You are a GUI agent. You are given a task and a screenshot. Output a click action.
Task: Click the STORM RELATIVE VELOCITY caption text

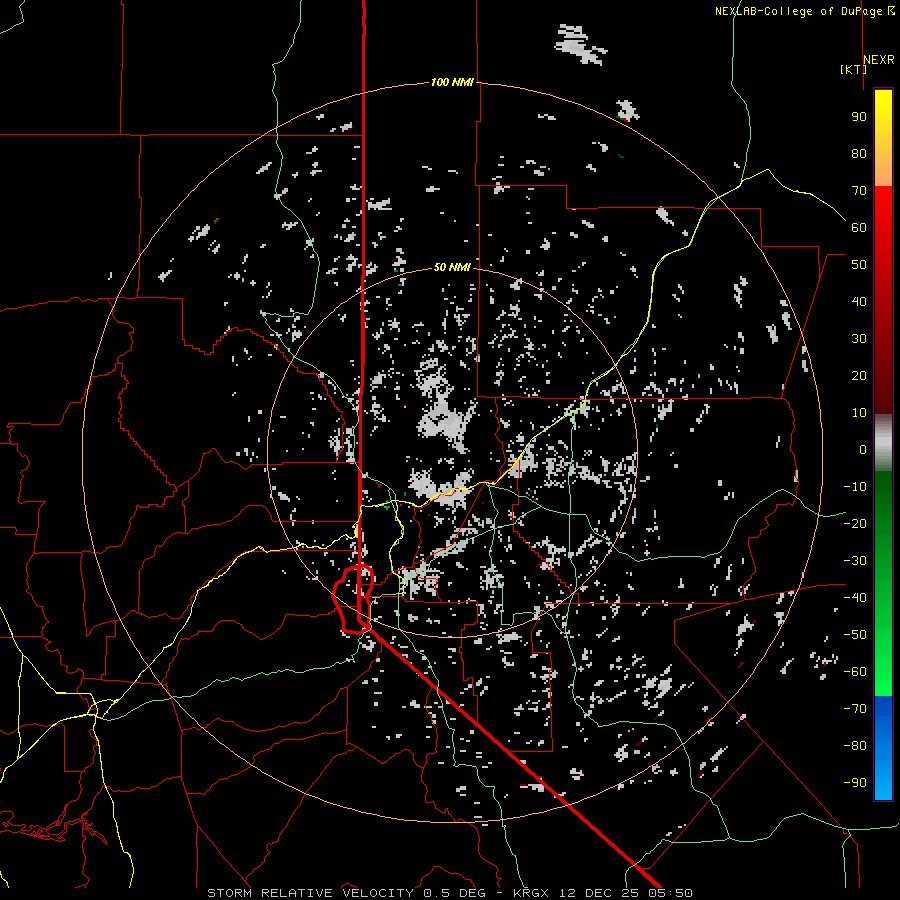click(x=310, y=893)
